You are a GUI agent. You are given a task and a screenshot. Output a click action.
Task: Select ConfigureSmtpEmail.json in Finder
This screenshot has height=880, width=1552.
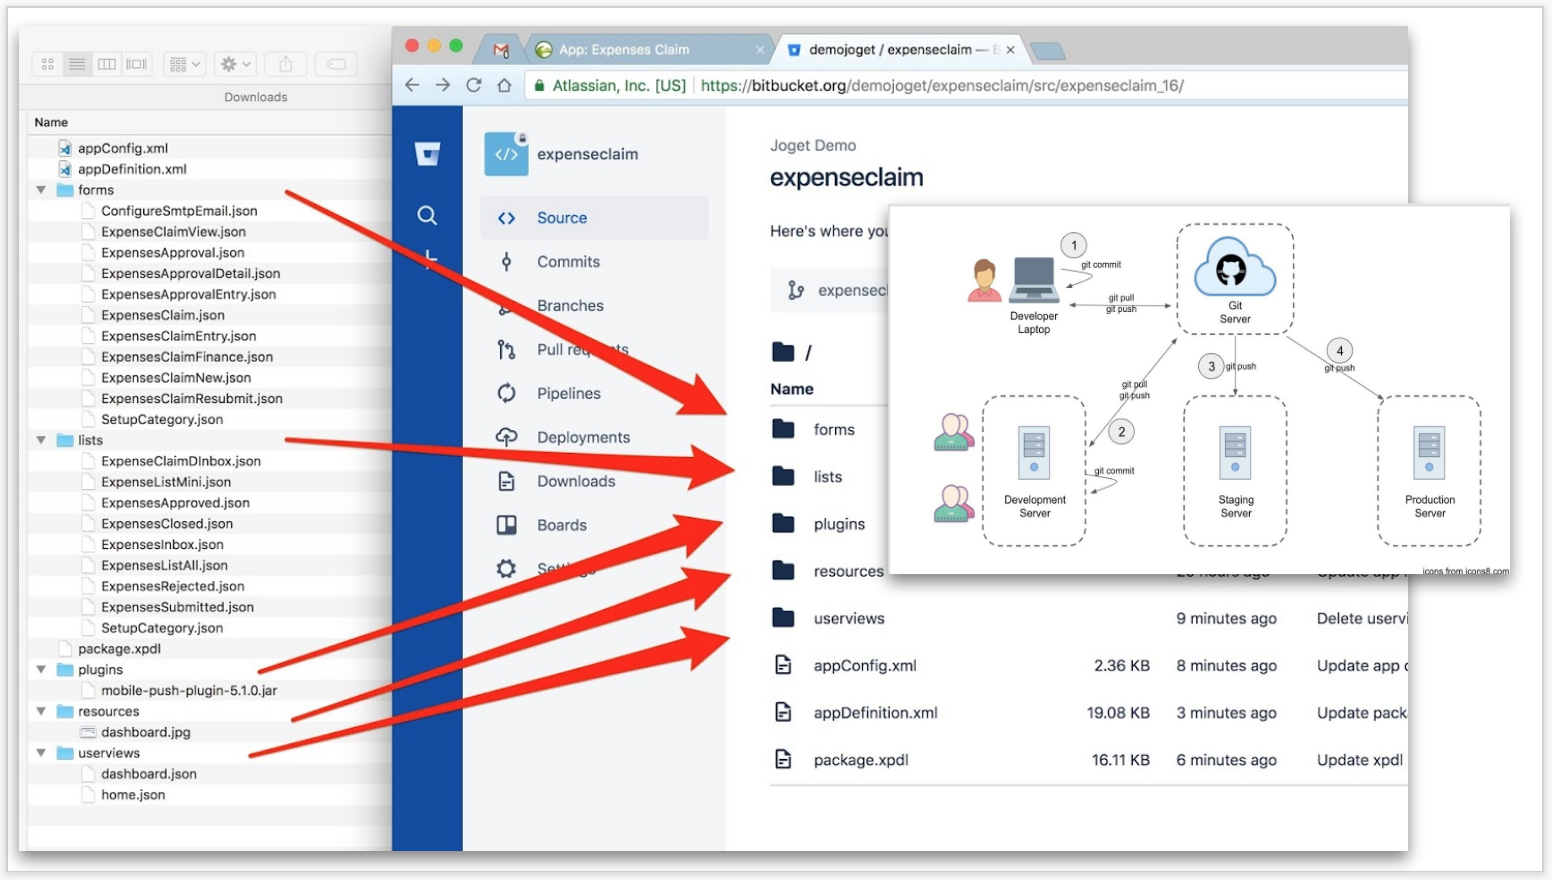point(179,211)
